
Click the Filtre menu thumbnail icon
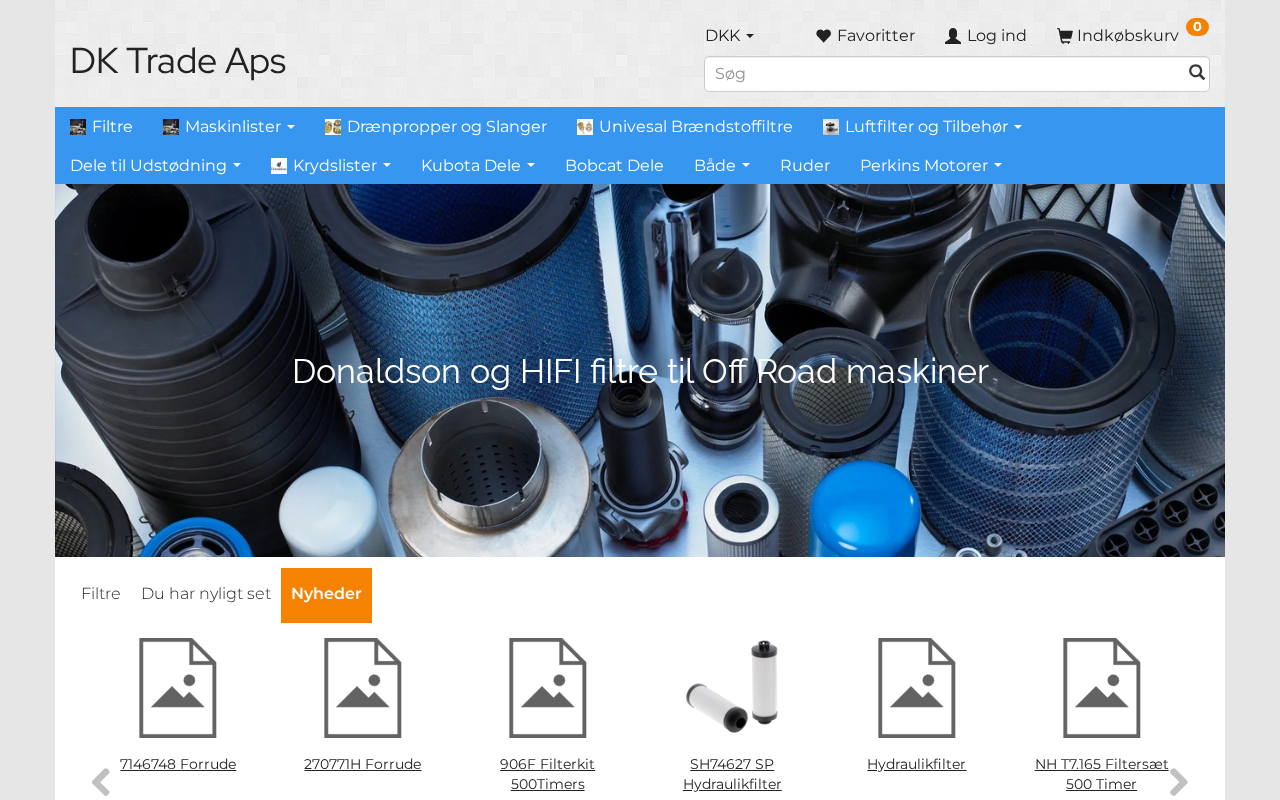(x=78, y=127)
